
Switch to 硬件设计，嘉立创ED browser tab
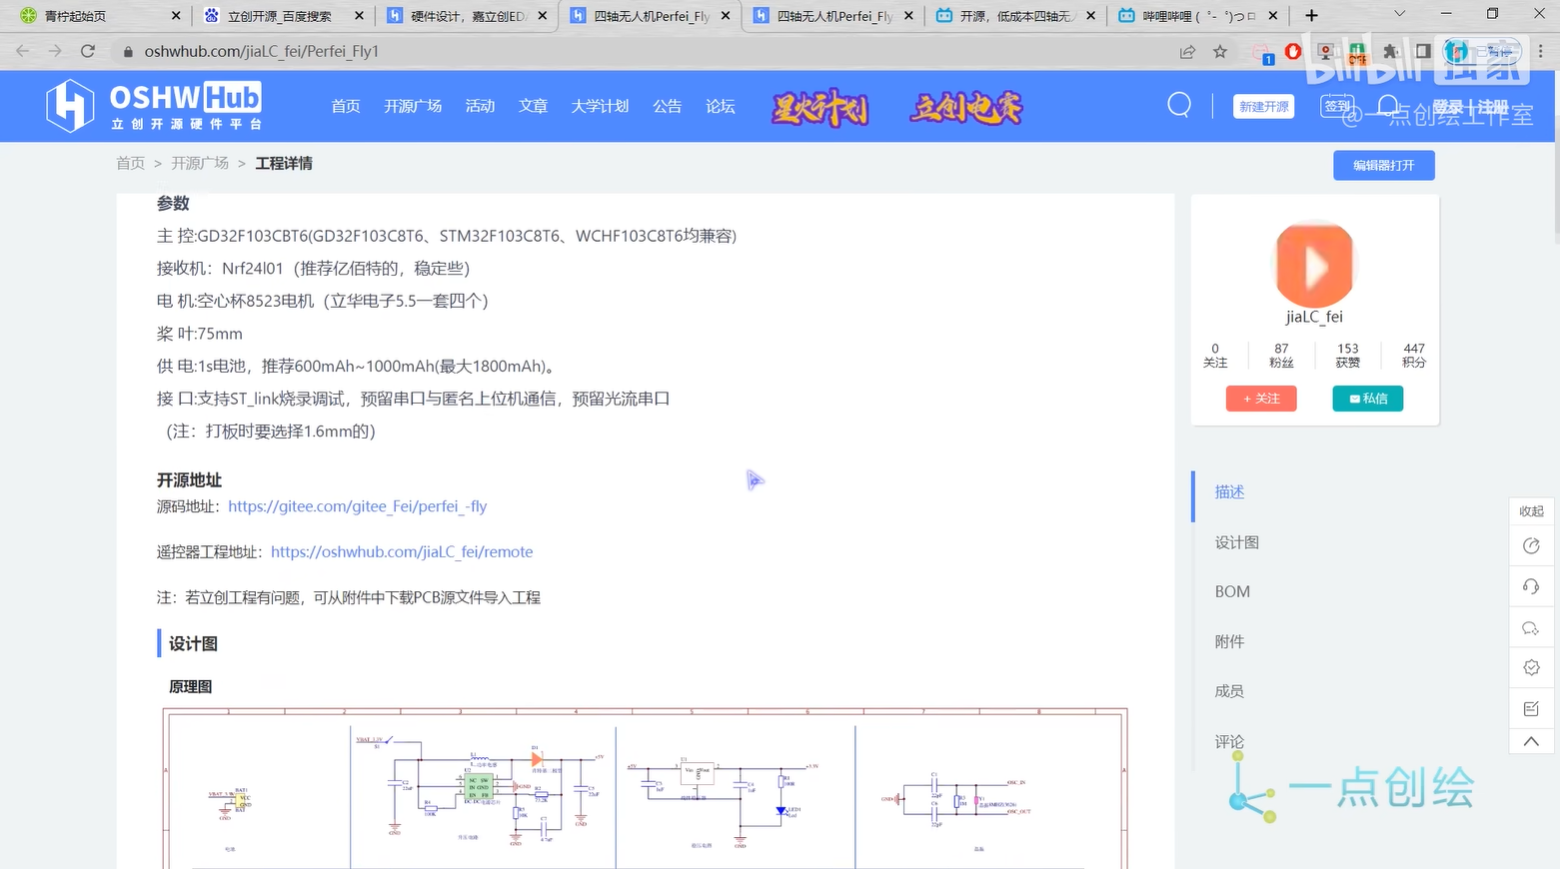click(465, 16)
